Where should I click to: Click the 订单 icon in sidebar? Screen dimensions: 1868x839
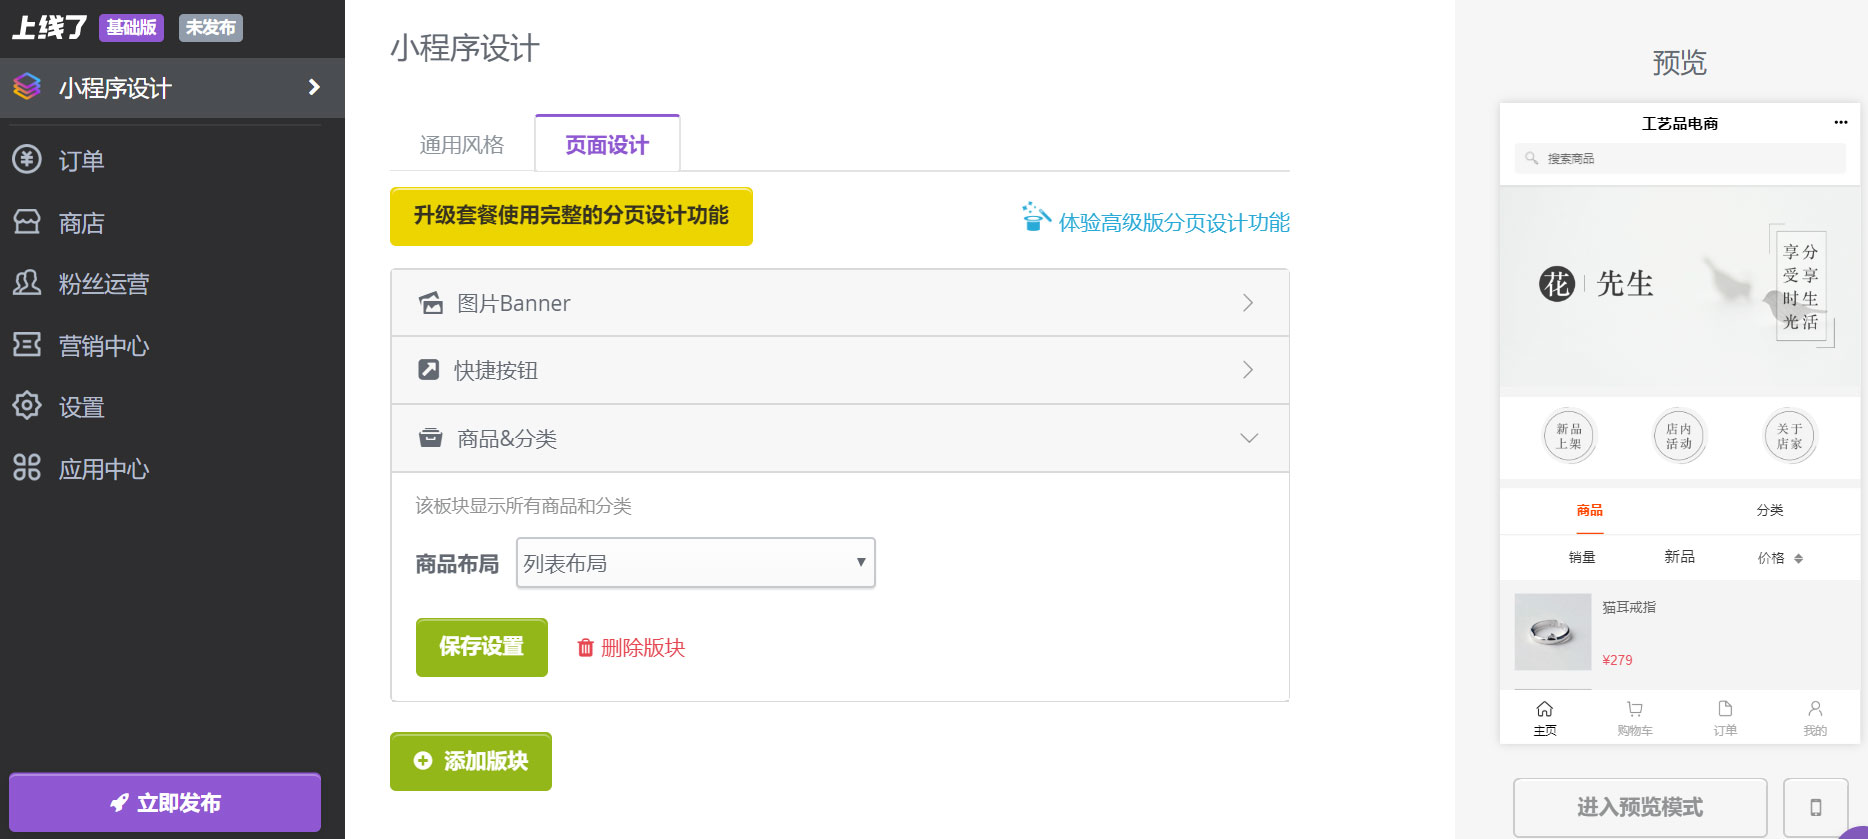(x=27, y=159)
